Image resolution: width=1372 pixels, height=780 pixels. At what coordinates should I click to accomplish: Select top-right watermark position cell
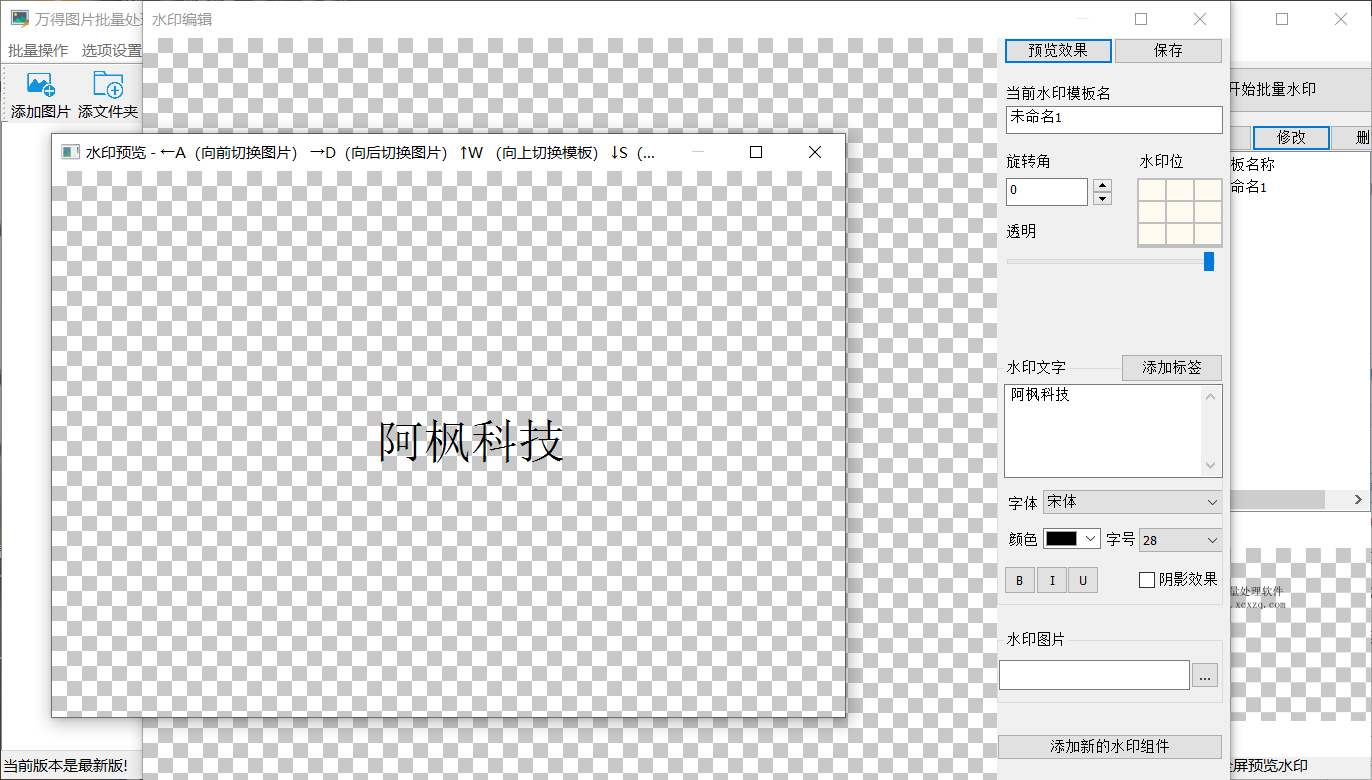[x=1208, y=190]
